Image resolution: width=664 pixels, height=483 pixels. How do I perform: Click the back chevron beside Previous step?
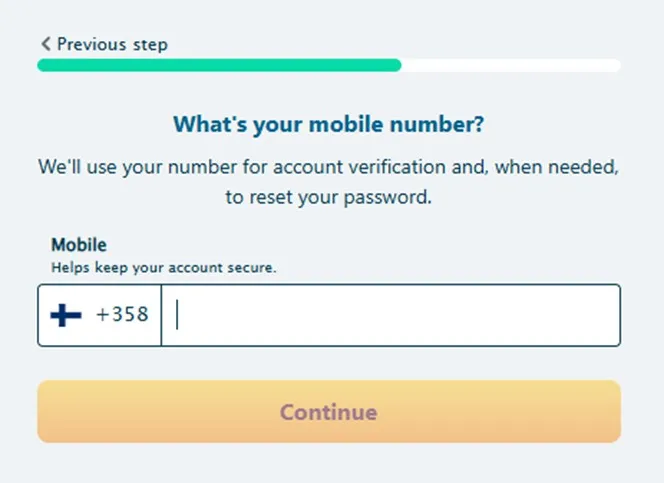pos(45,44)
